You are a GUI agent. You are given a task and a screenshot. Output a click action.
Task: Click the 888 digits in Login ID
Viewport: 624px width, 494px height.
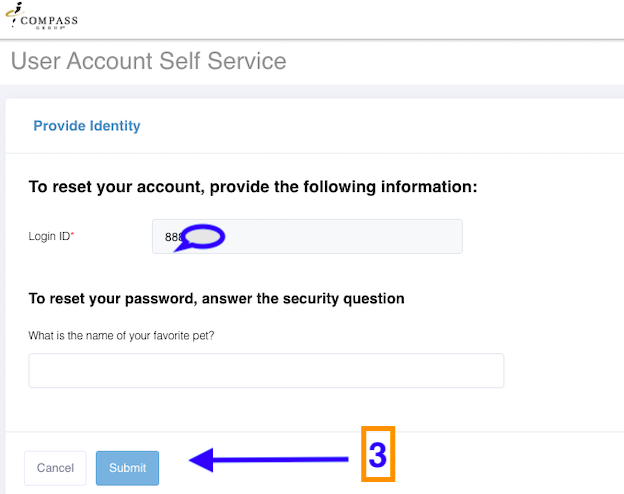173,237
